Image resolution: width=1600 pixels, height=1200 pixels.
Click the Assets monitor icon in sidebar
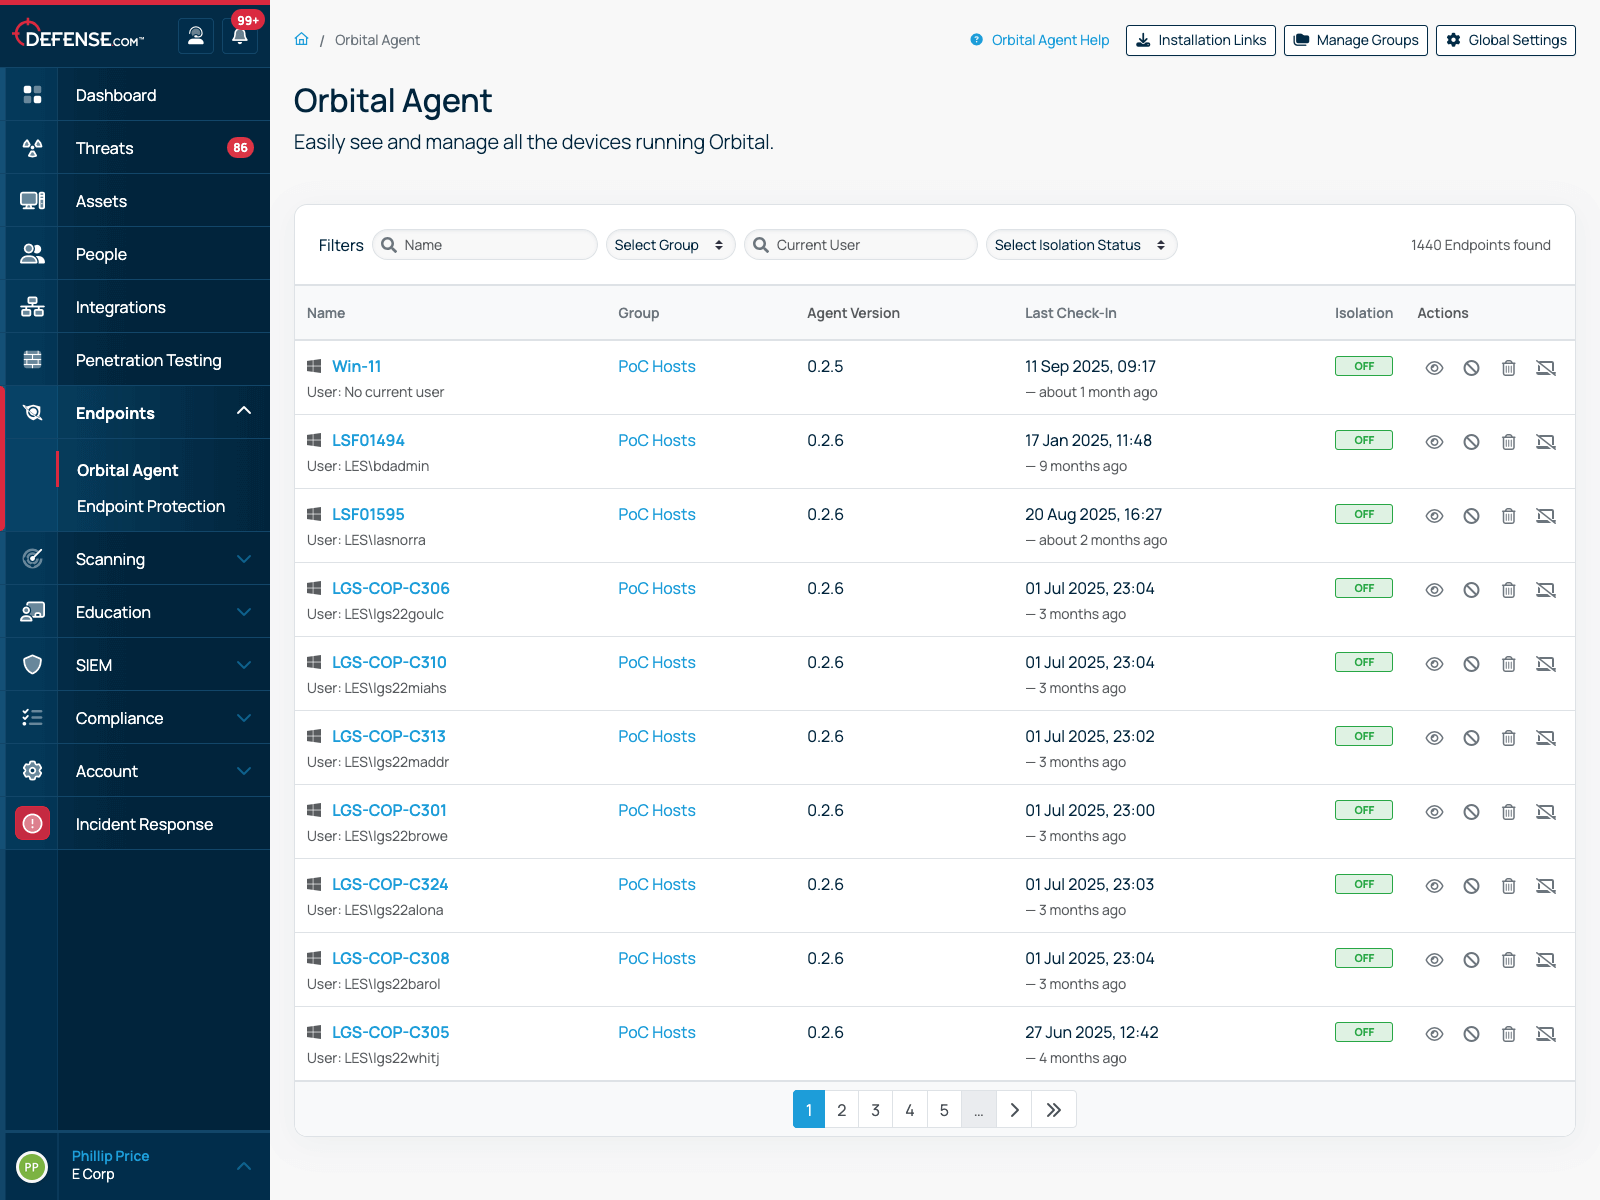(32, 200)
